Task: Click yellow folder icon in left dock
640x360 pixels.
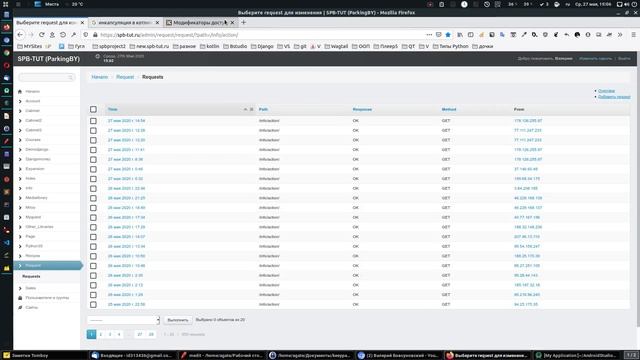Action: tap(6, 268)
